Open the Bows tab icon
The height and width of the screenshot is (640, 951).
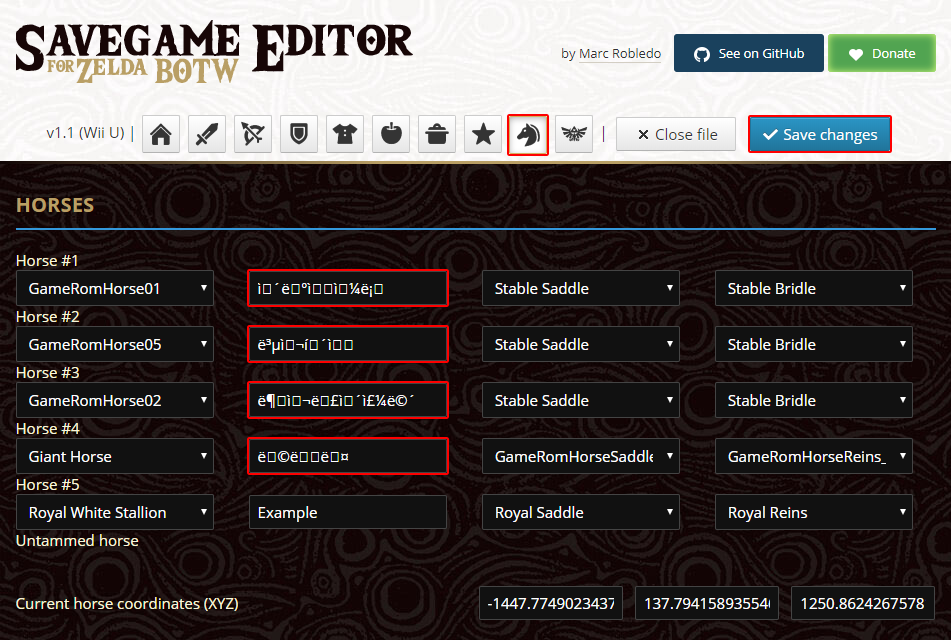[x=253, y=134]
